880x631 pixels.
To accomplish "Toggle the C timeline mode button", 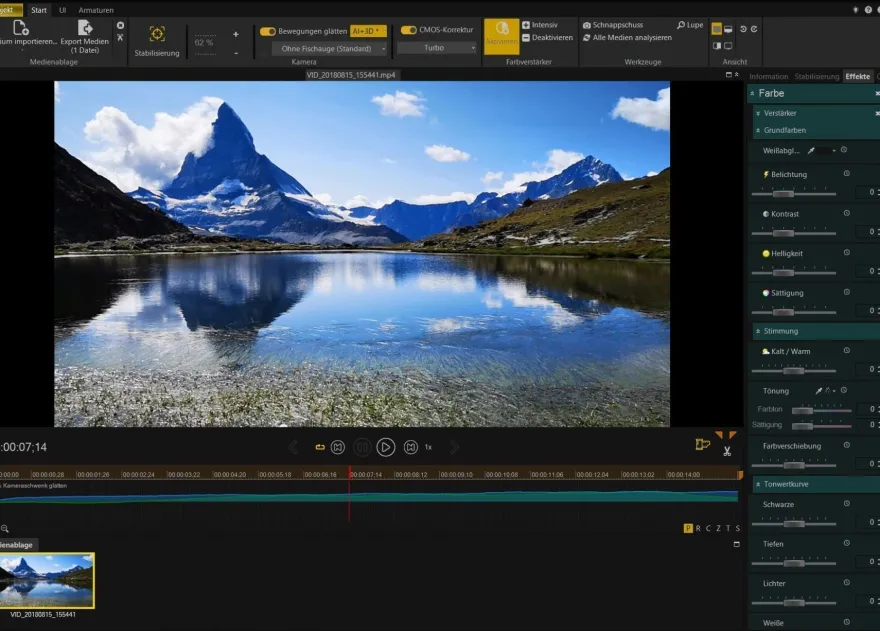I will tap(708, 528).
